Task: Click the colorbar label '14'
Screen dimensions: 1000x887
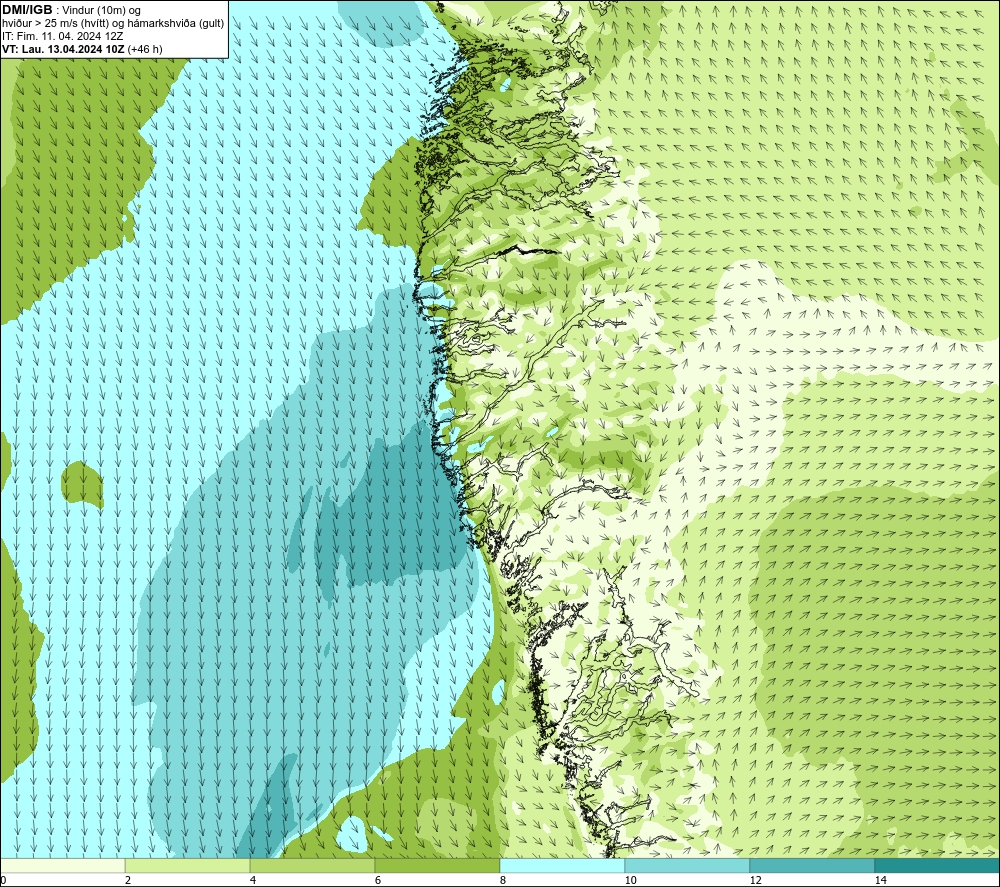Action: tap(880, 880)
